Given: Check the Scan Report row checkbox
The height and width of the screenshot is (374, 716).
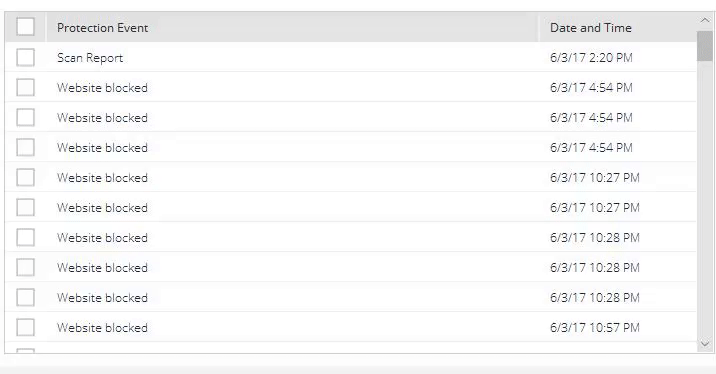Looking at the screenshot, I should click(x=25, y=58).
